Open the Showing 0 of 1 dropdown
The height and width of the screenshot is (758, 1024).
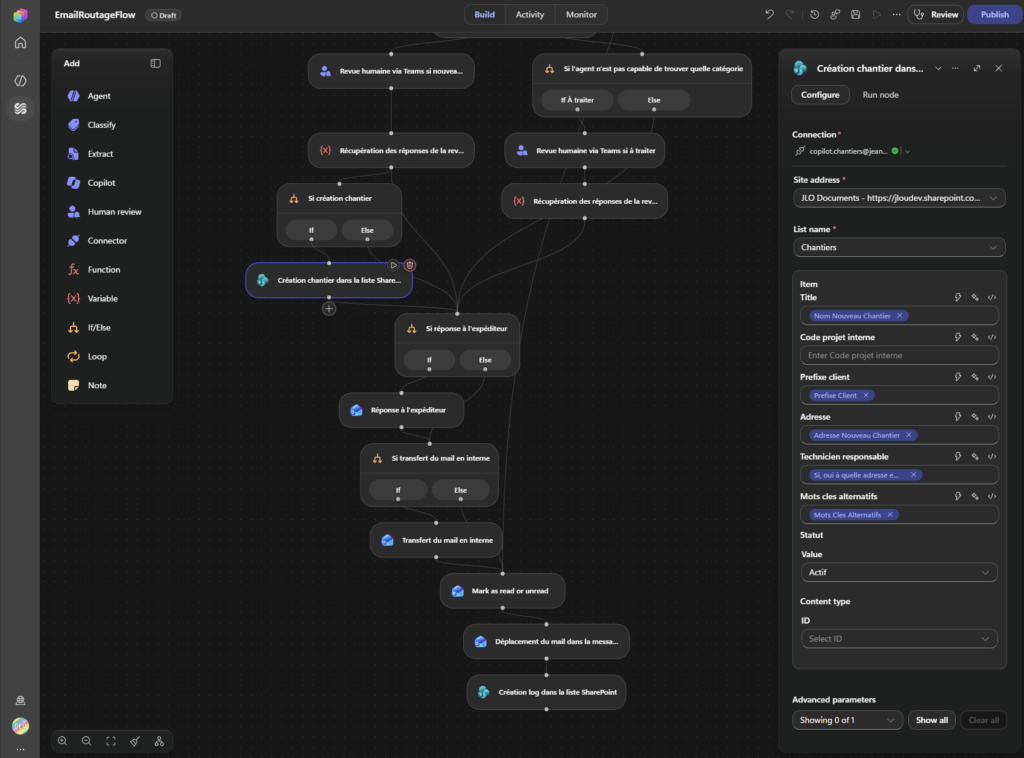(847, 720)
